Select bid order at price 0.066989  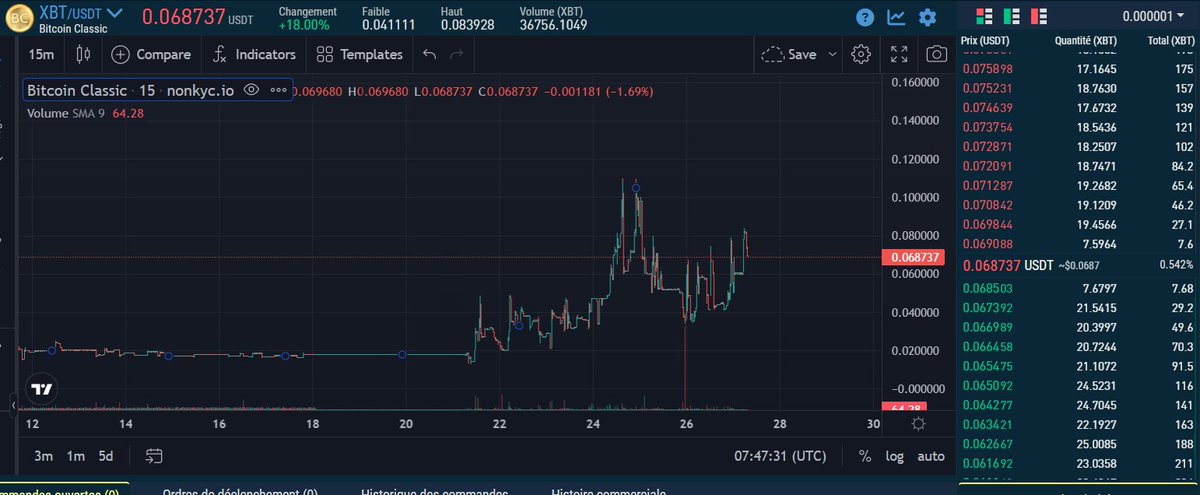coord(1078,328)
